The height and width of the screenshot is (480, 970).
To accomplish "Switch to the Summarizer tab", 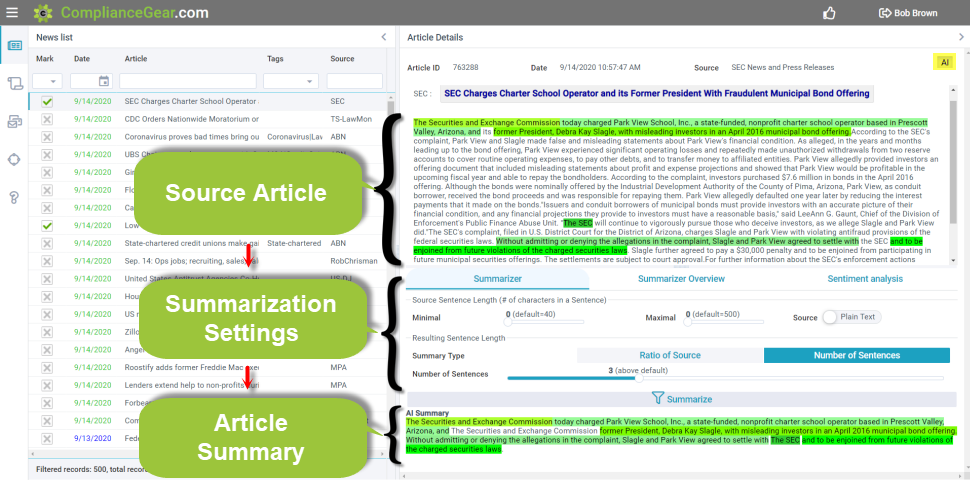I will click(x=497, y=279).
